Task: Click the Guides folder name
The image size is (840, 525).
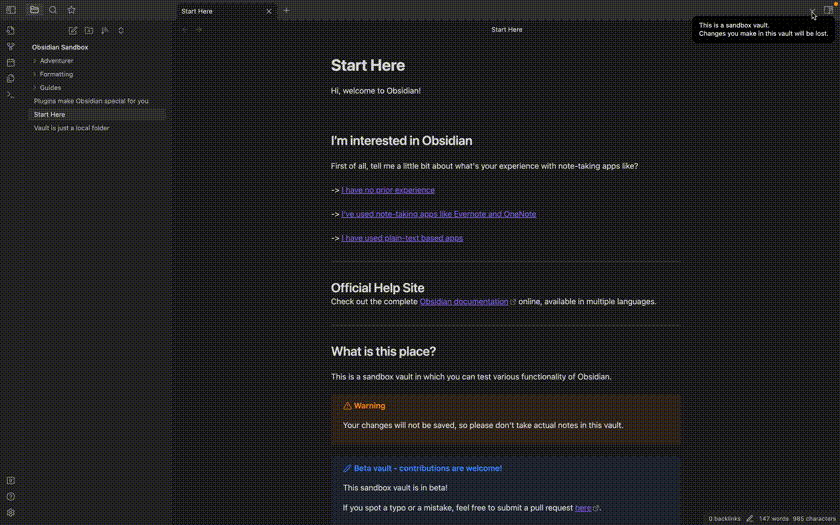Action: tap(50, 87)
